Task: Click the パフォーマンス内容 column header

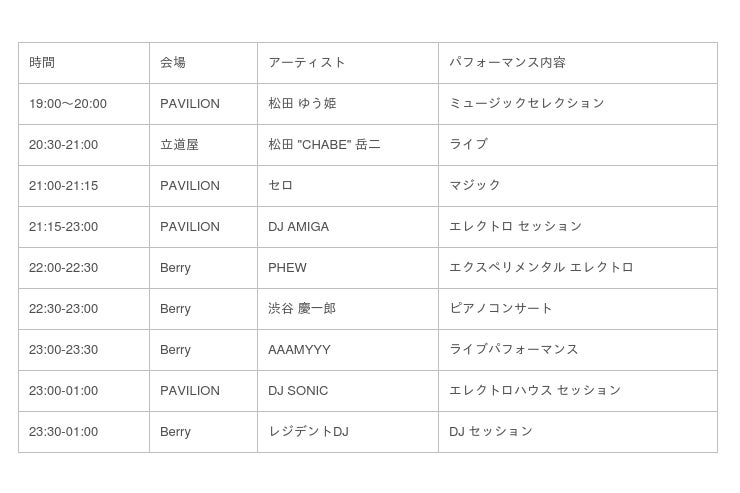Action: point(508,63)
